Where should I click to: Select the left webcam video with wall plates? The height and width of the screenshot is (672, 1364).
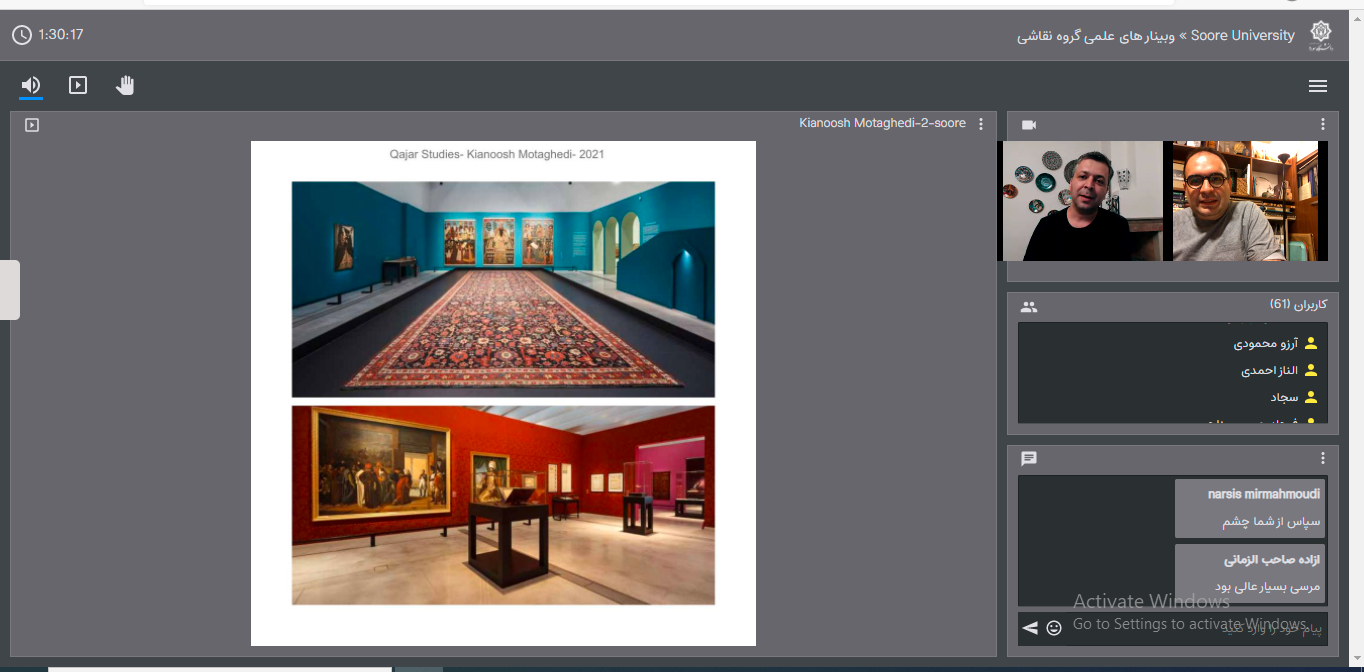click(x=1082, y=201)
